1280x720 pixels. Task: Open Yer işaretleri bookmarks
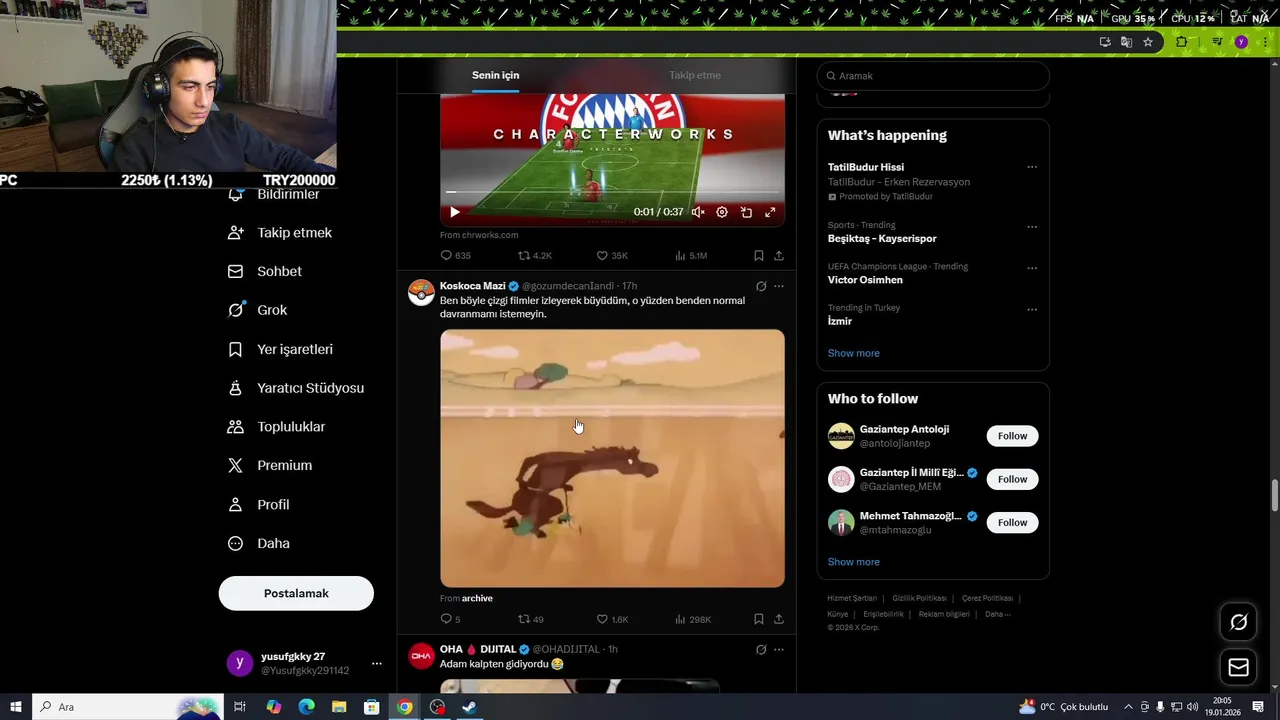(x=280, y=349)
